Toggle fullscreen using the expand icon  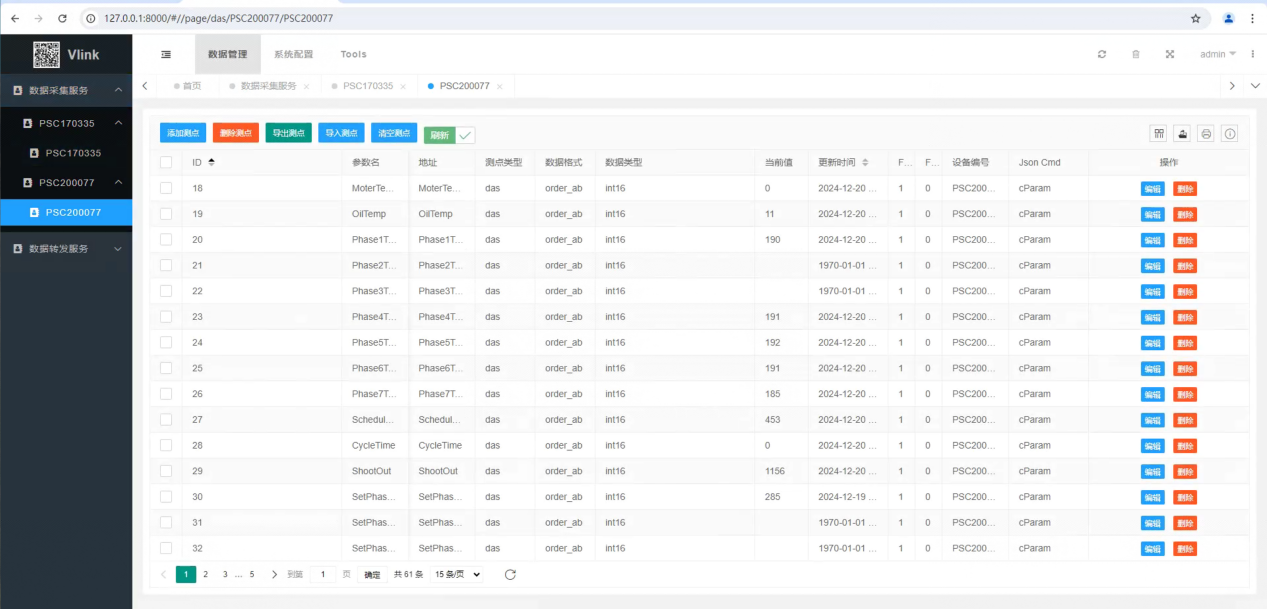click(x=1169, y=54)
